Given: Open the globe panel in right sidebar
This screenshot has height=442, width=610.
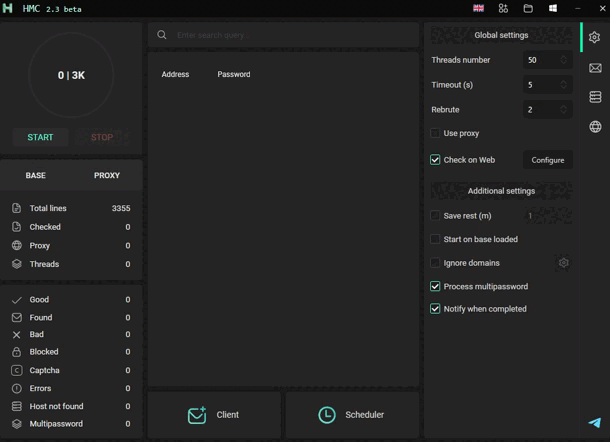Looking at the screenshot, I should 595,126.
